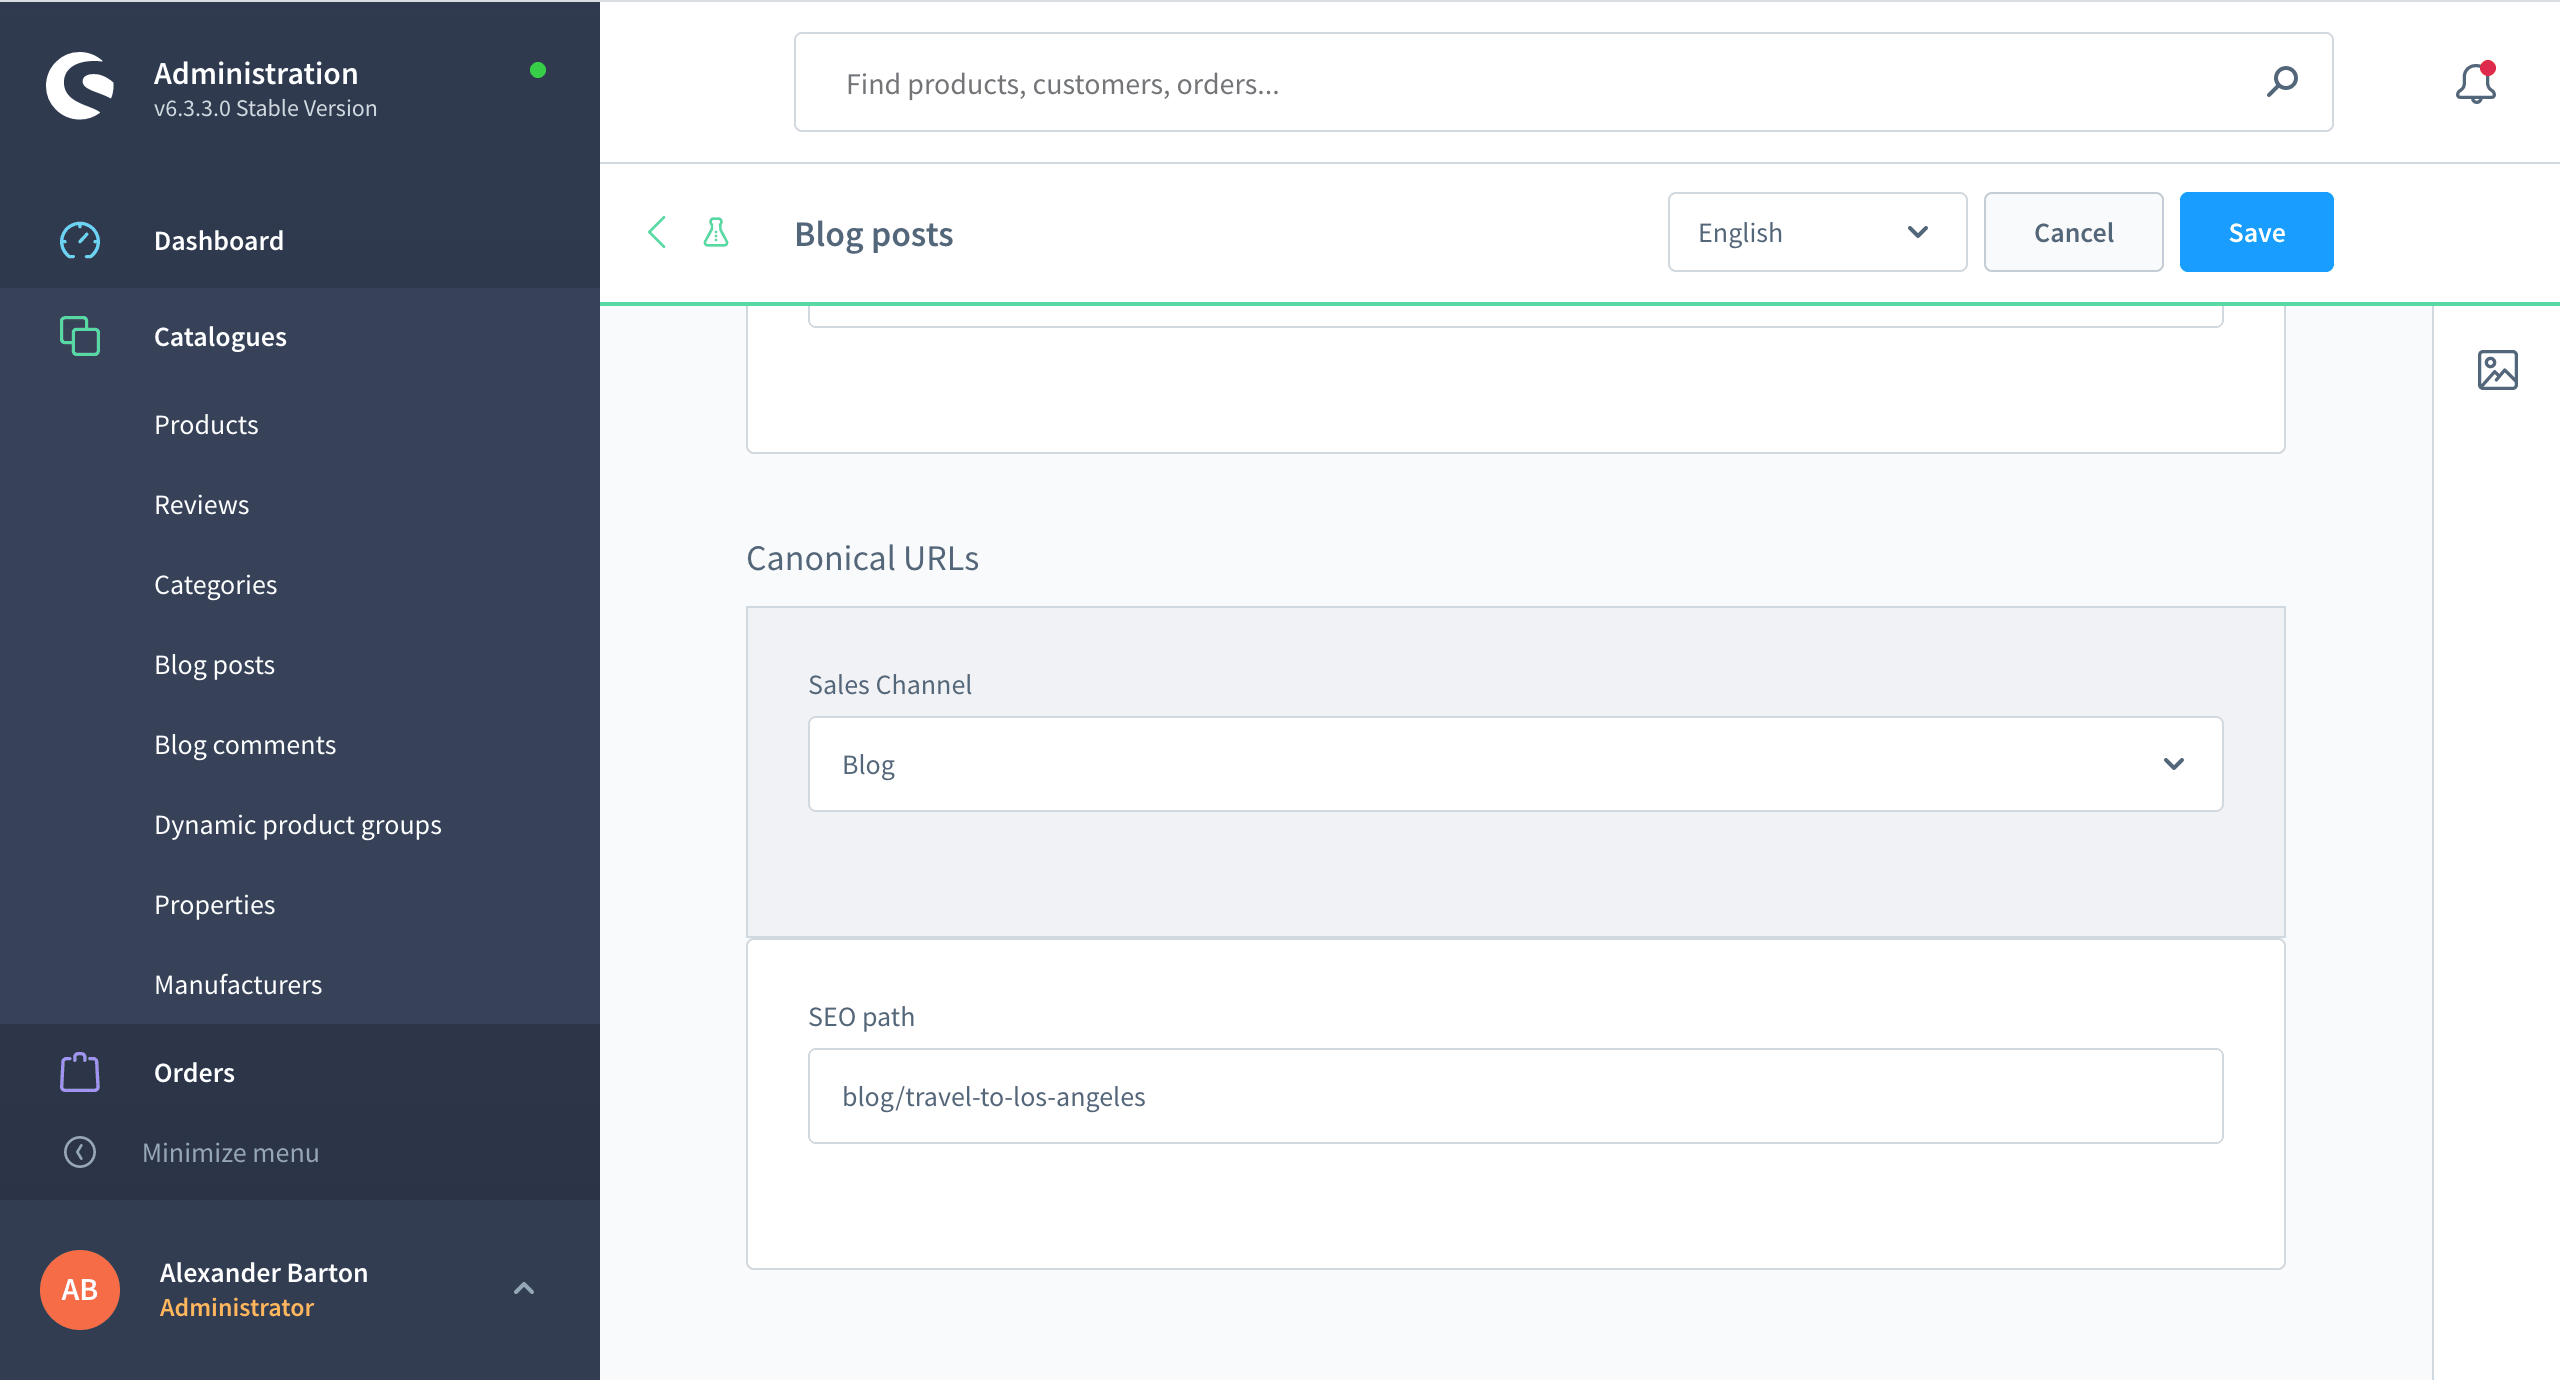Click the Dashboard gauge icon
This screenshot has height=1380, width=2560.
pos(80,240)
